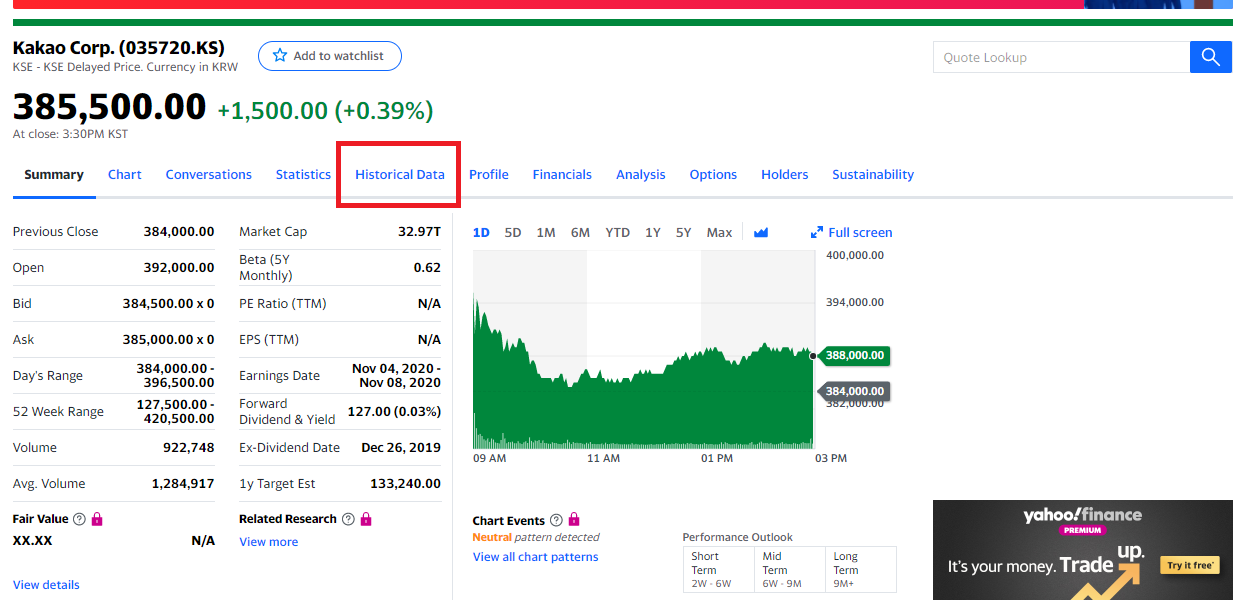The height and width of the screenshot is (601, 1251).
Task: Click the Related Research lock icon
Action: 366,519
